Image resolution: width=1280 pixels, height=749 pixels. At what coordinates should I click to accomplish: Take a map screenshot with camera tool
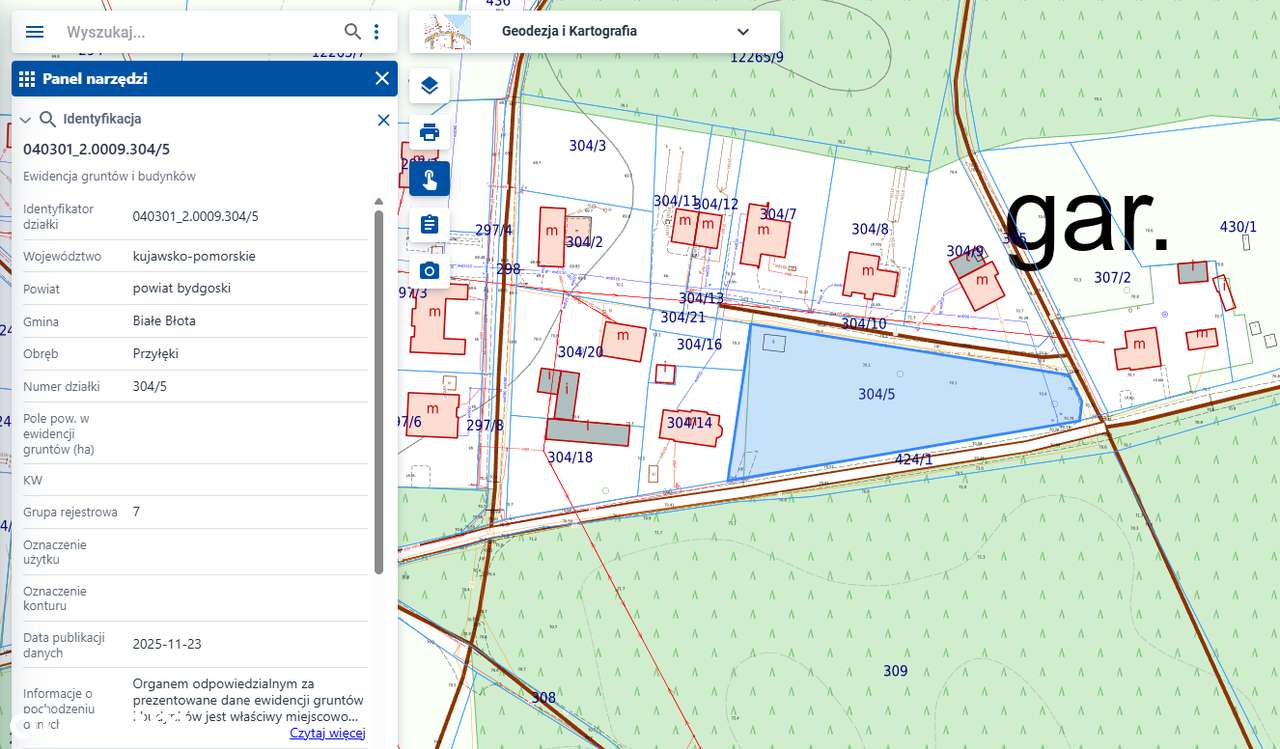click(429, 270)
